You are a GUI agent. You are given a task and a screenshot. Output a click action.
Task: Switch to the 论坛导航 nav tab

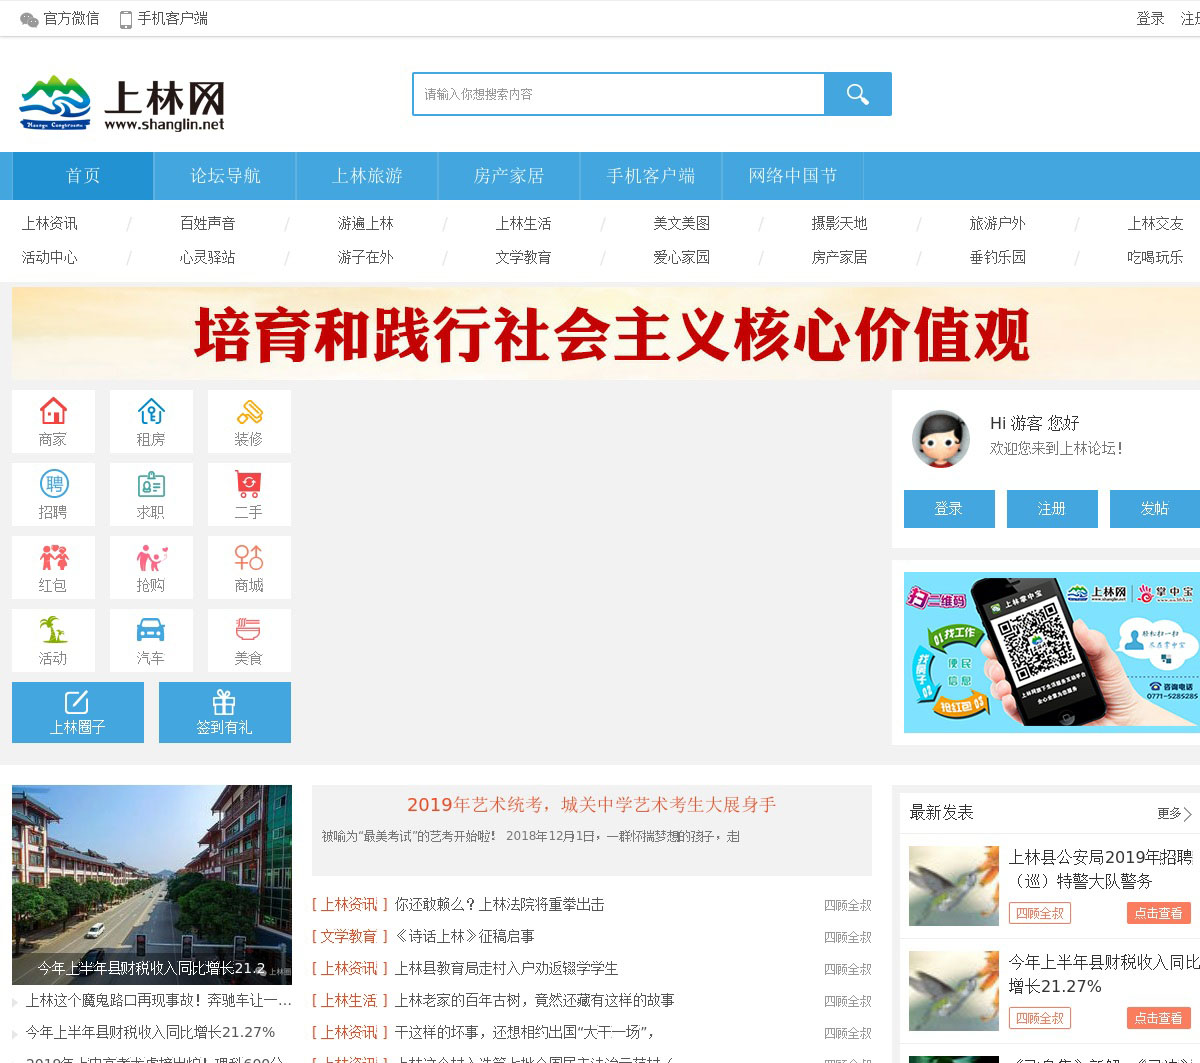[x=225, y=176]
